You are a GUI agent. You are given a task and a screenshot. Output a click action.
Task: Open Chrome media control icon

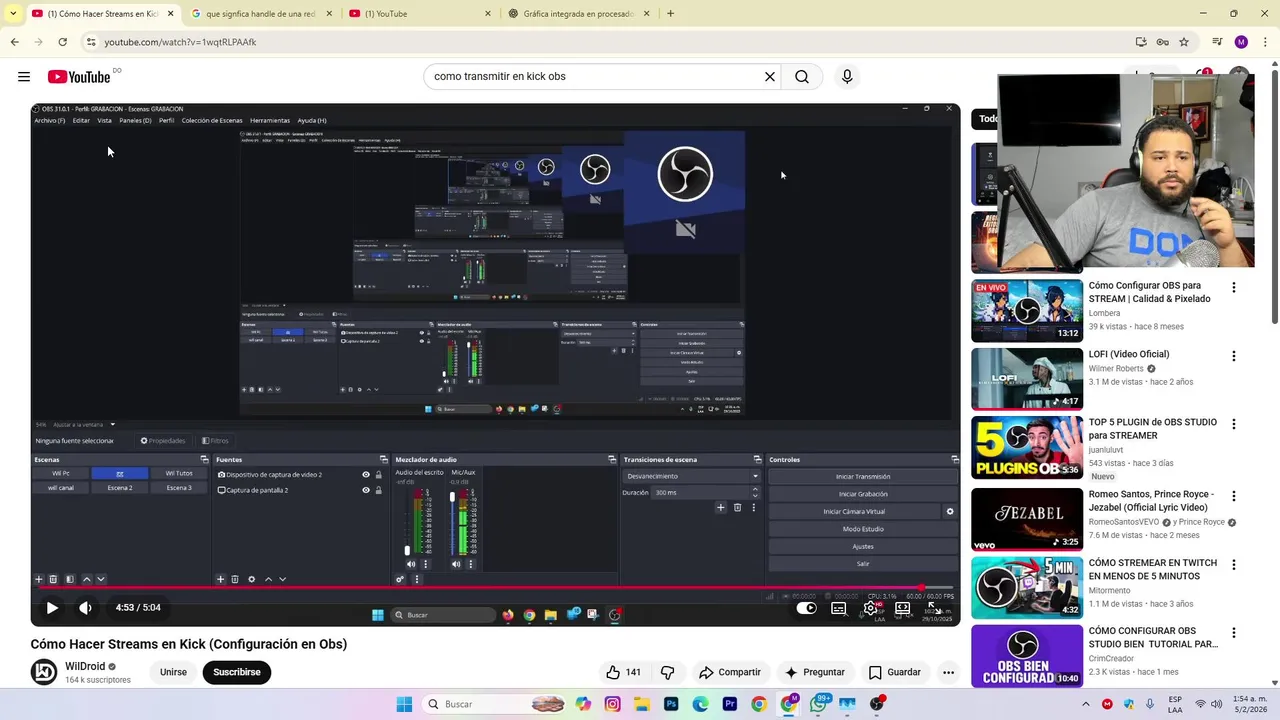tap(1217, 42)
